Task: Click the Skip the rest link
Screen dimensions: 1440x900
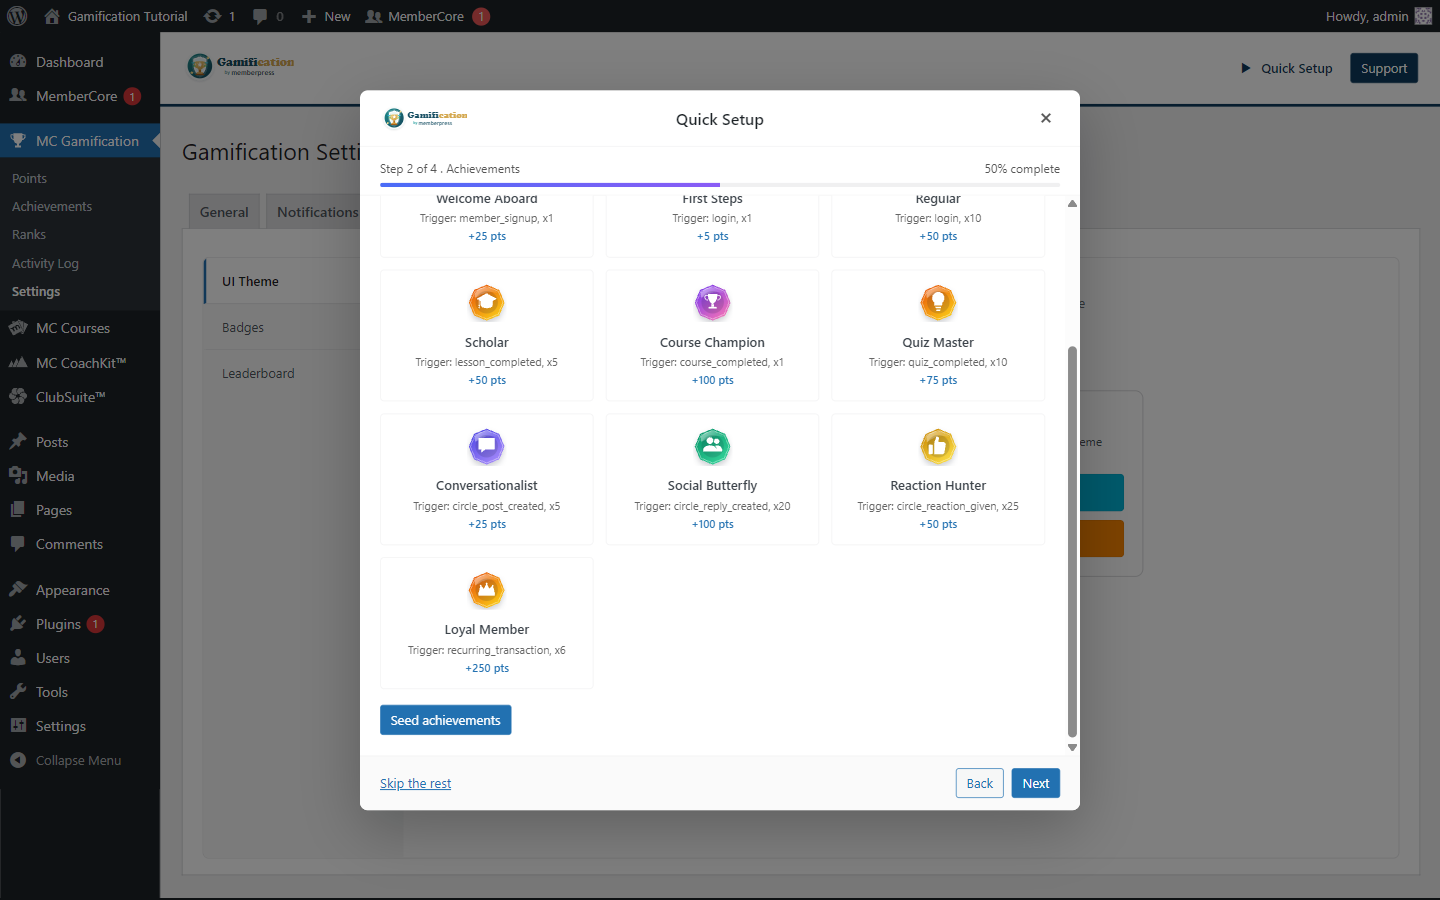Action: click(x=415, y=783)
